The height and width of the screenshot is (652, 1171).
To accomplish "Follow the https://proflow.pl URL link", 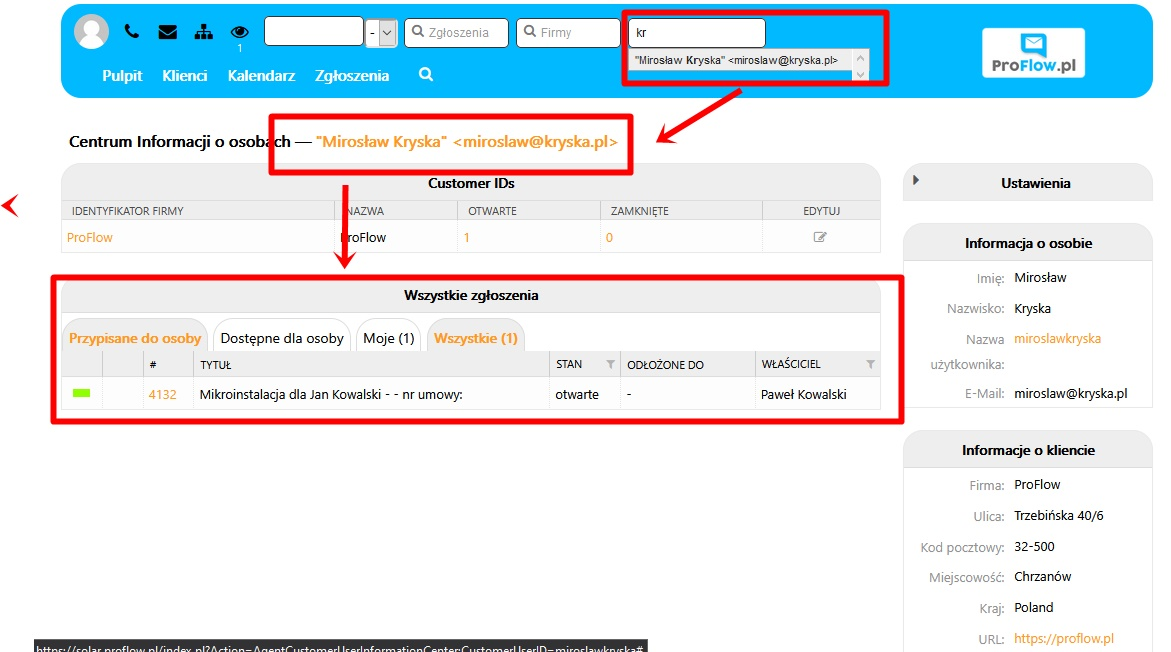I will point(1063,639).
